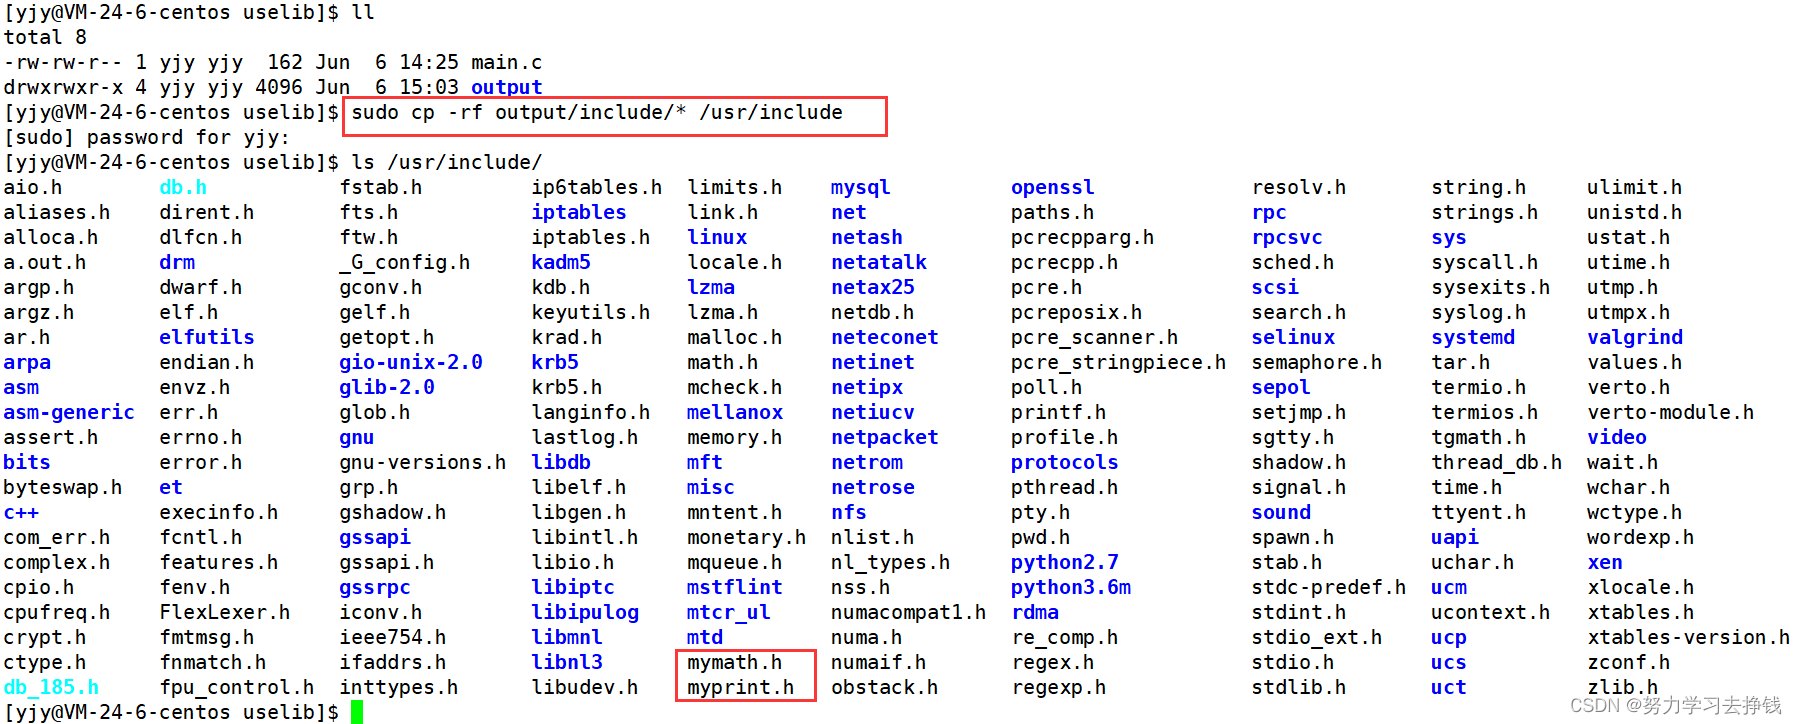Click the 'db.h' link entry
Viewport: 1797px width, 724px height.
pyautogui.click(x=183, y=188)
